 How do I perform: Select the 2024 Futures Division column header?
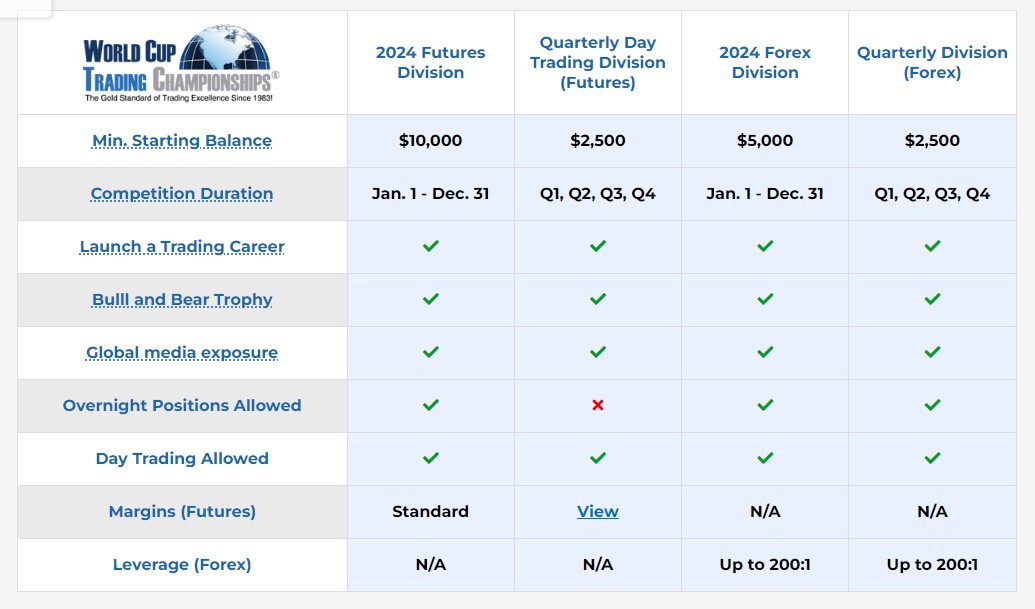click(430, 62)
